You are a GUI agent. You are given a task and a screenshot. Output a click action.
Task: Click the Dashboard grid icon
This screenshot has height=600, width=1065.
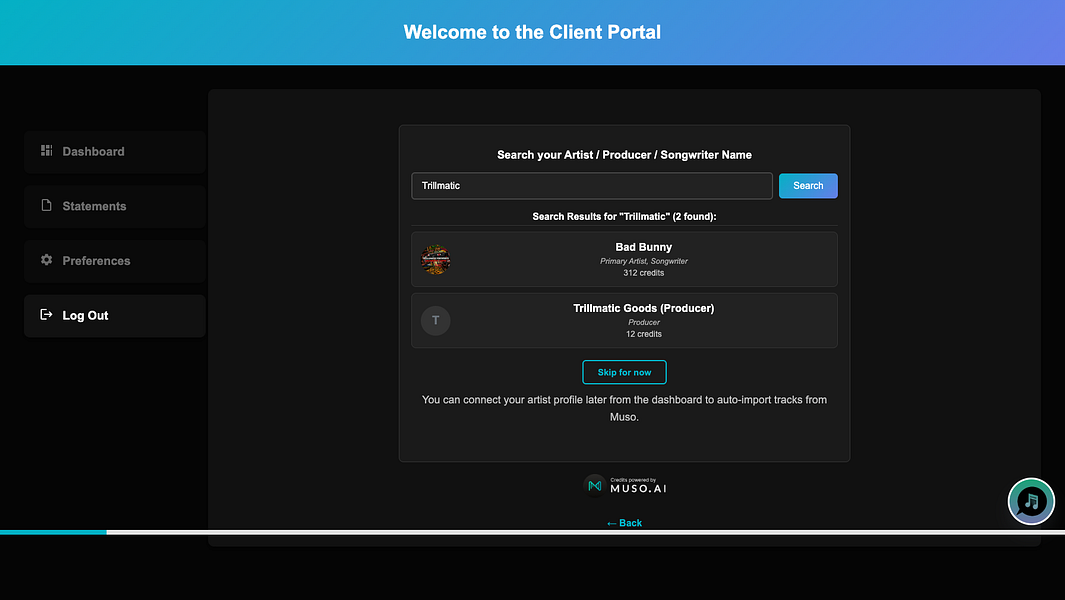(46, 150)
